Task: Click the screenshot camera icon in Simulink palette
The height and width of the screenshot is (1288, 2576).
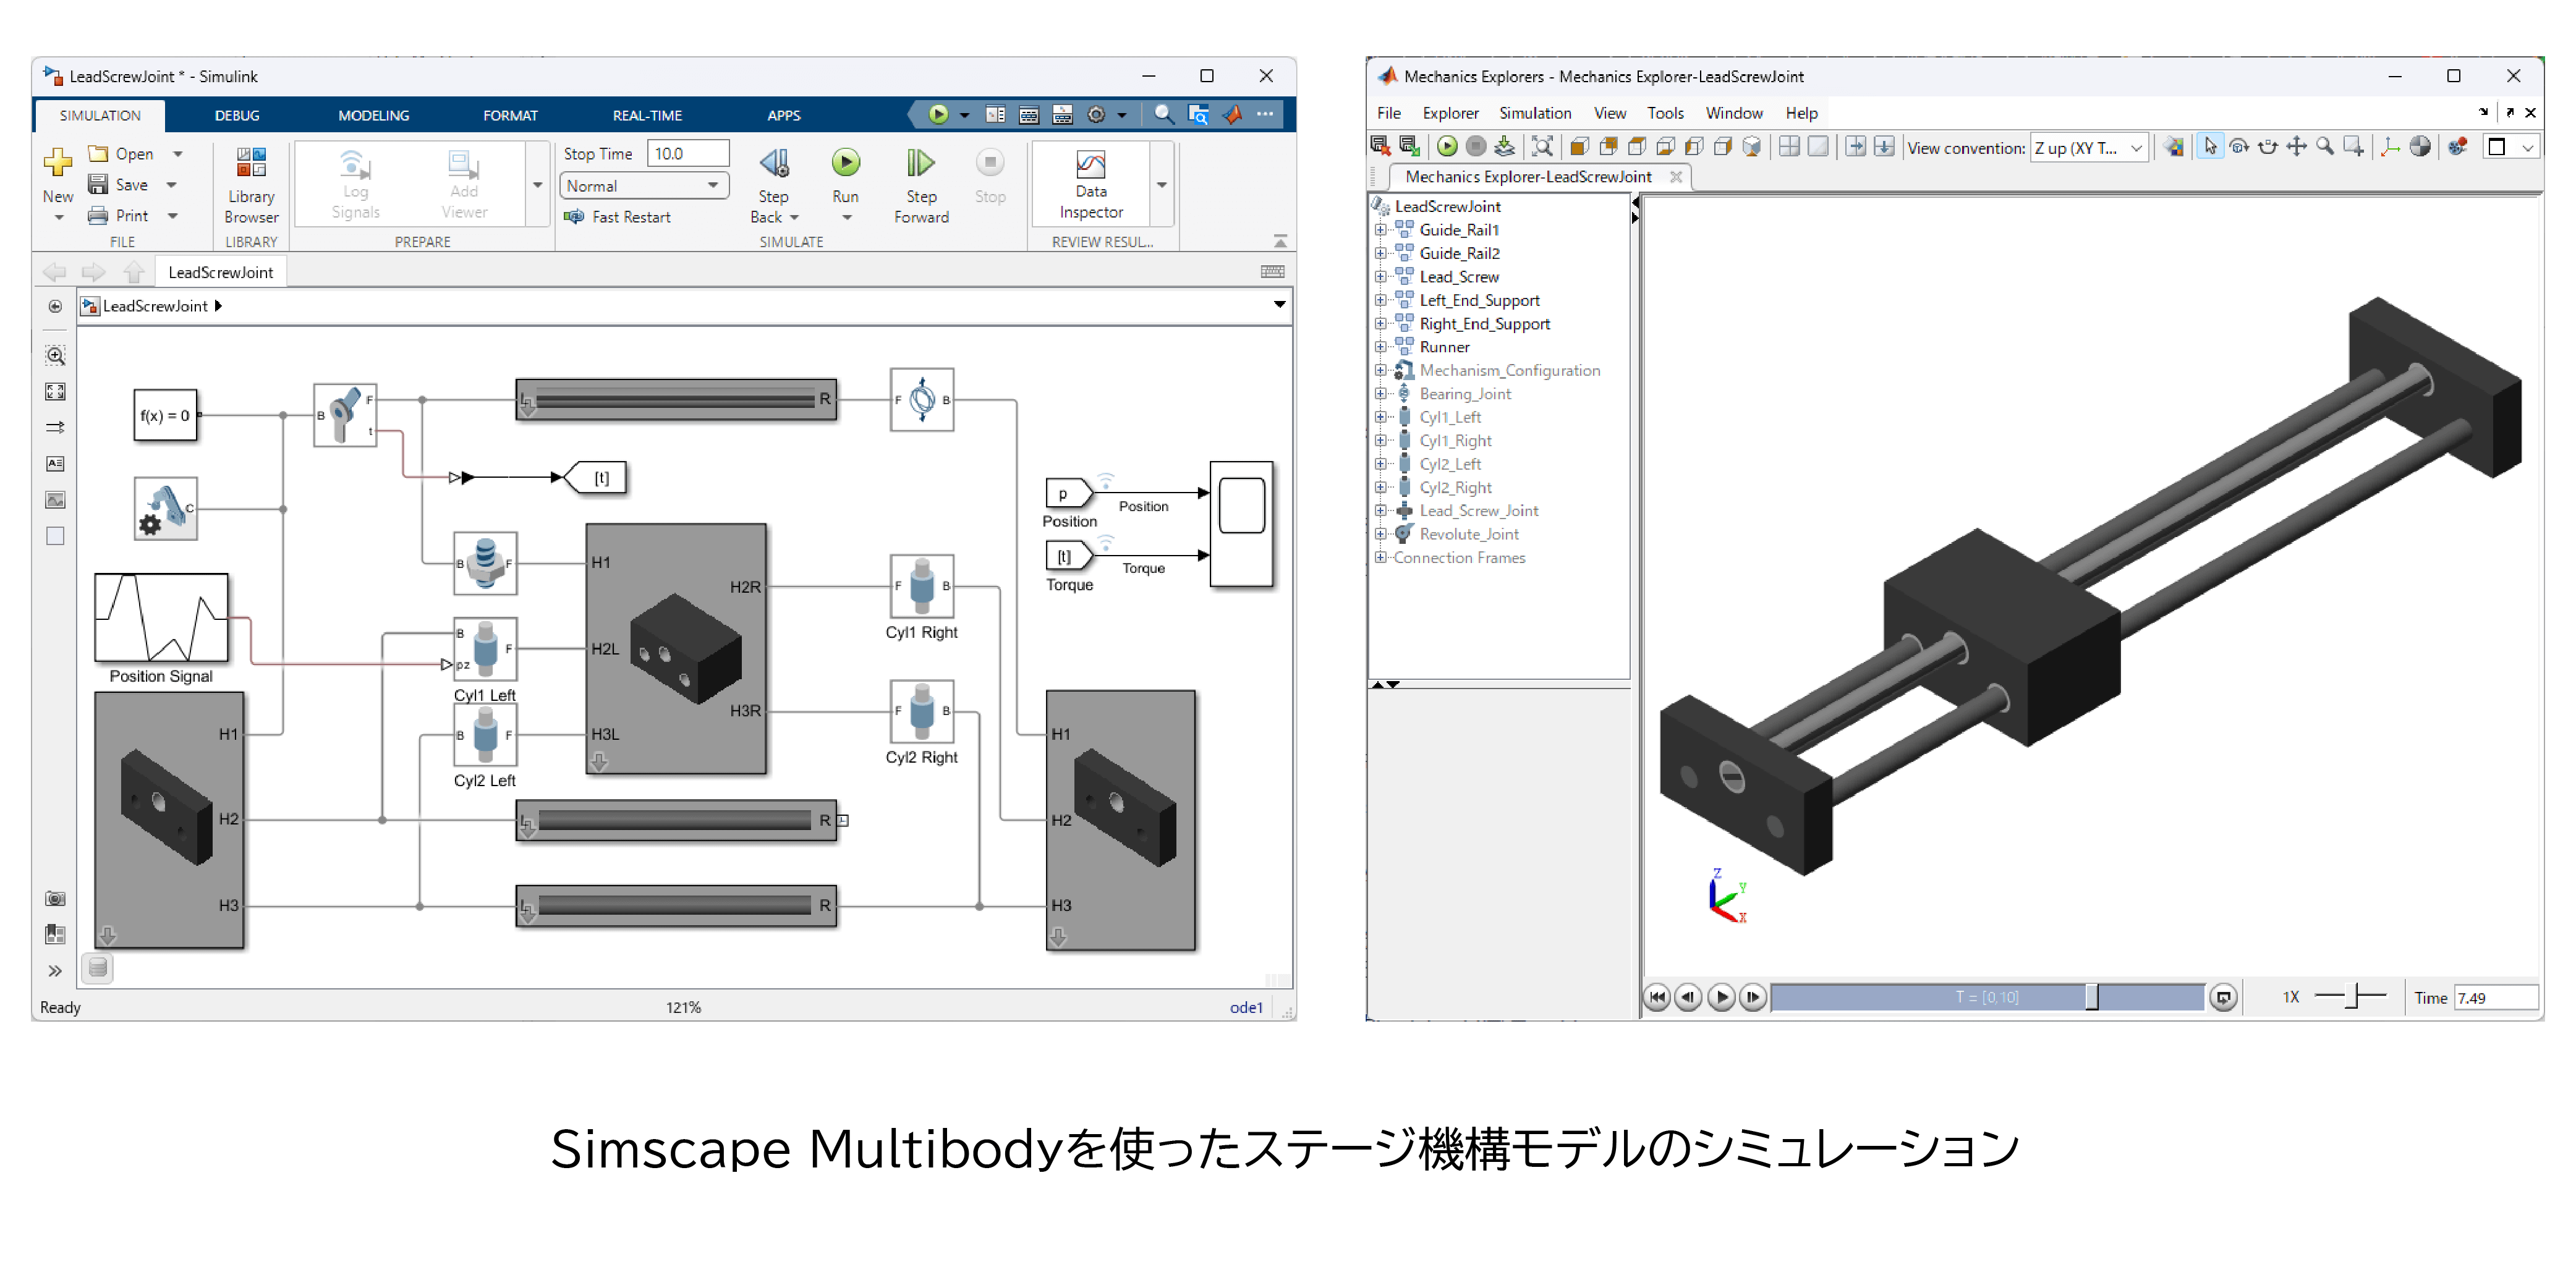Action: click(55, 899)
